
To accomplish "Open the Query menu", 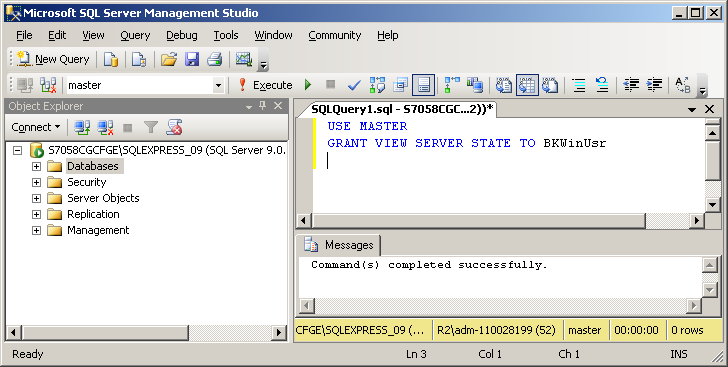I will click(135, 35).
